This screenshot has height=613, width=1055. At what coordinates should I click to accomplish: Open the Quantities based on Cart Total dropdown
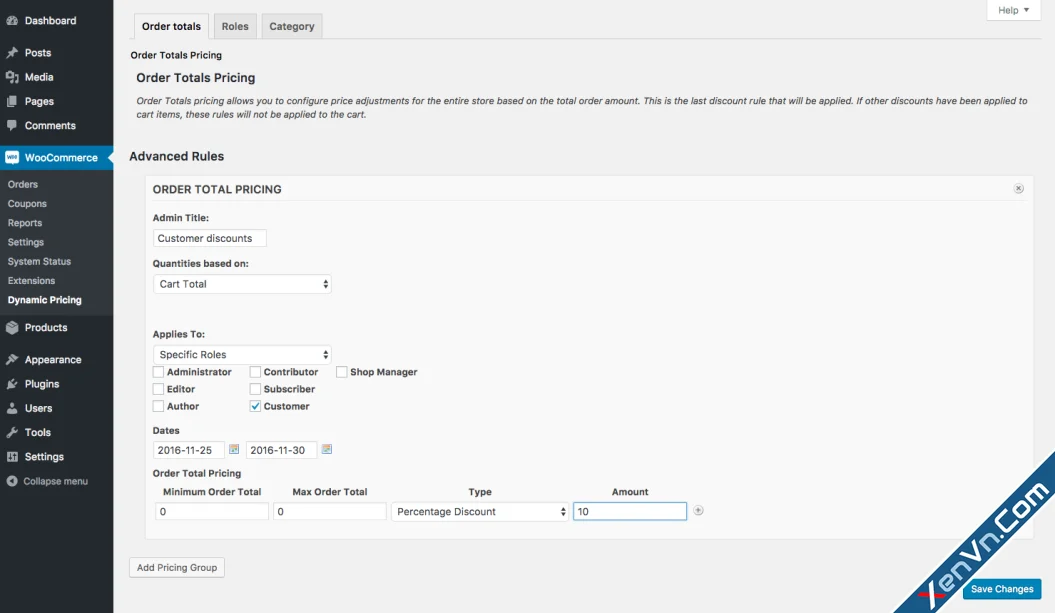242,284
